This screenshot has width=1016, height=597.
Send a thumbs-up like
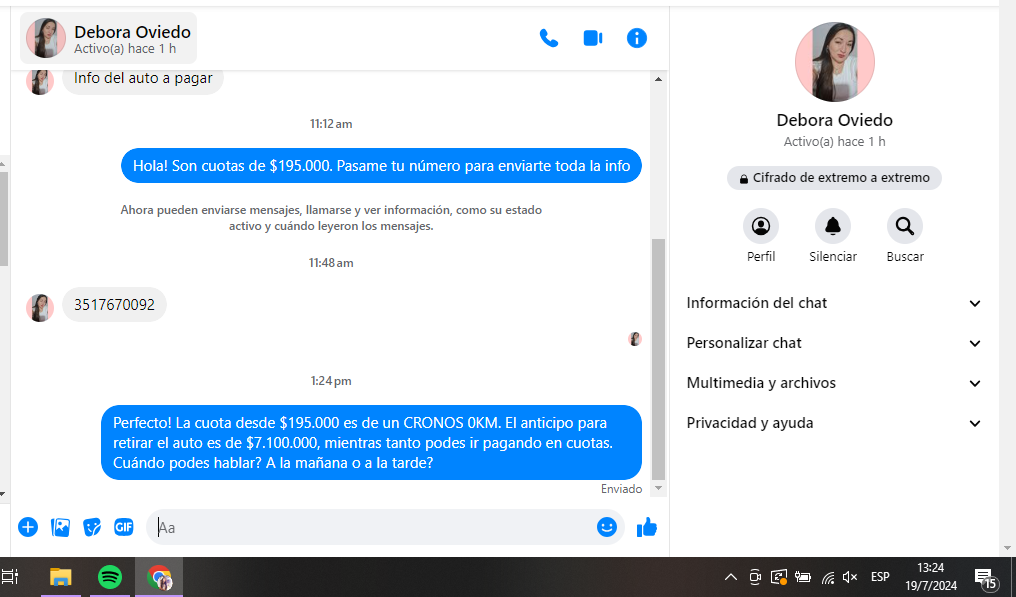click(647, 527)
